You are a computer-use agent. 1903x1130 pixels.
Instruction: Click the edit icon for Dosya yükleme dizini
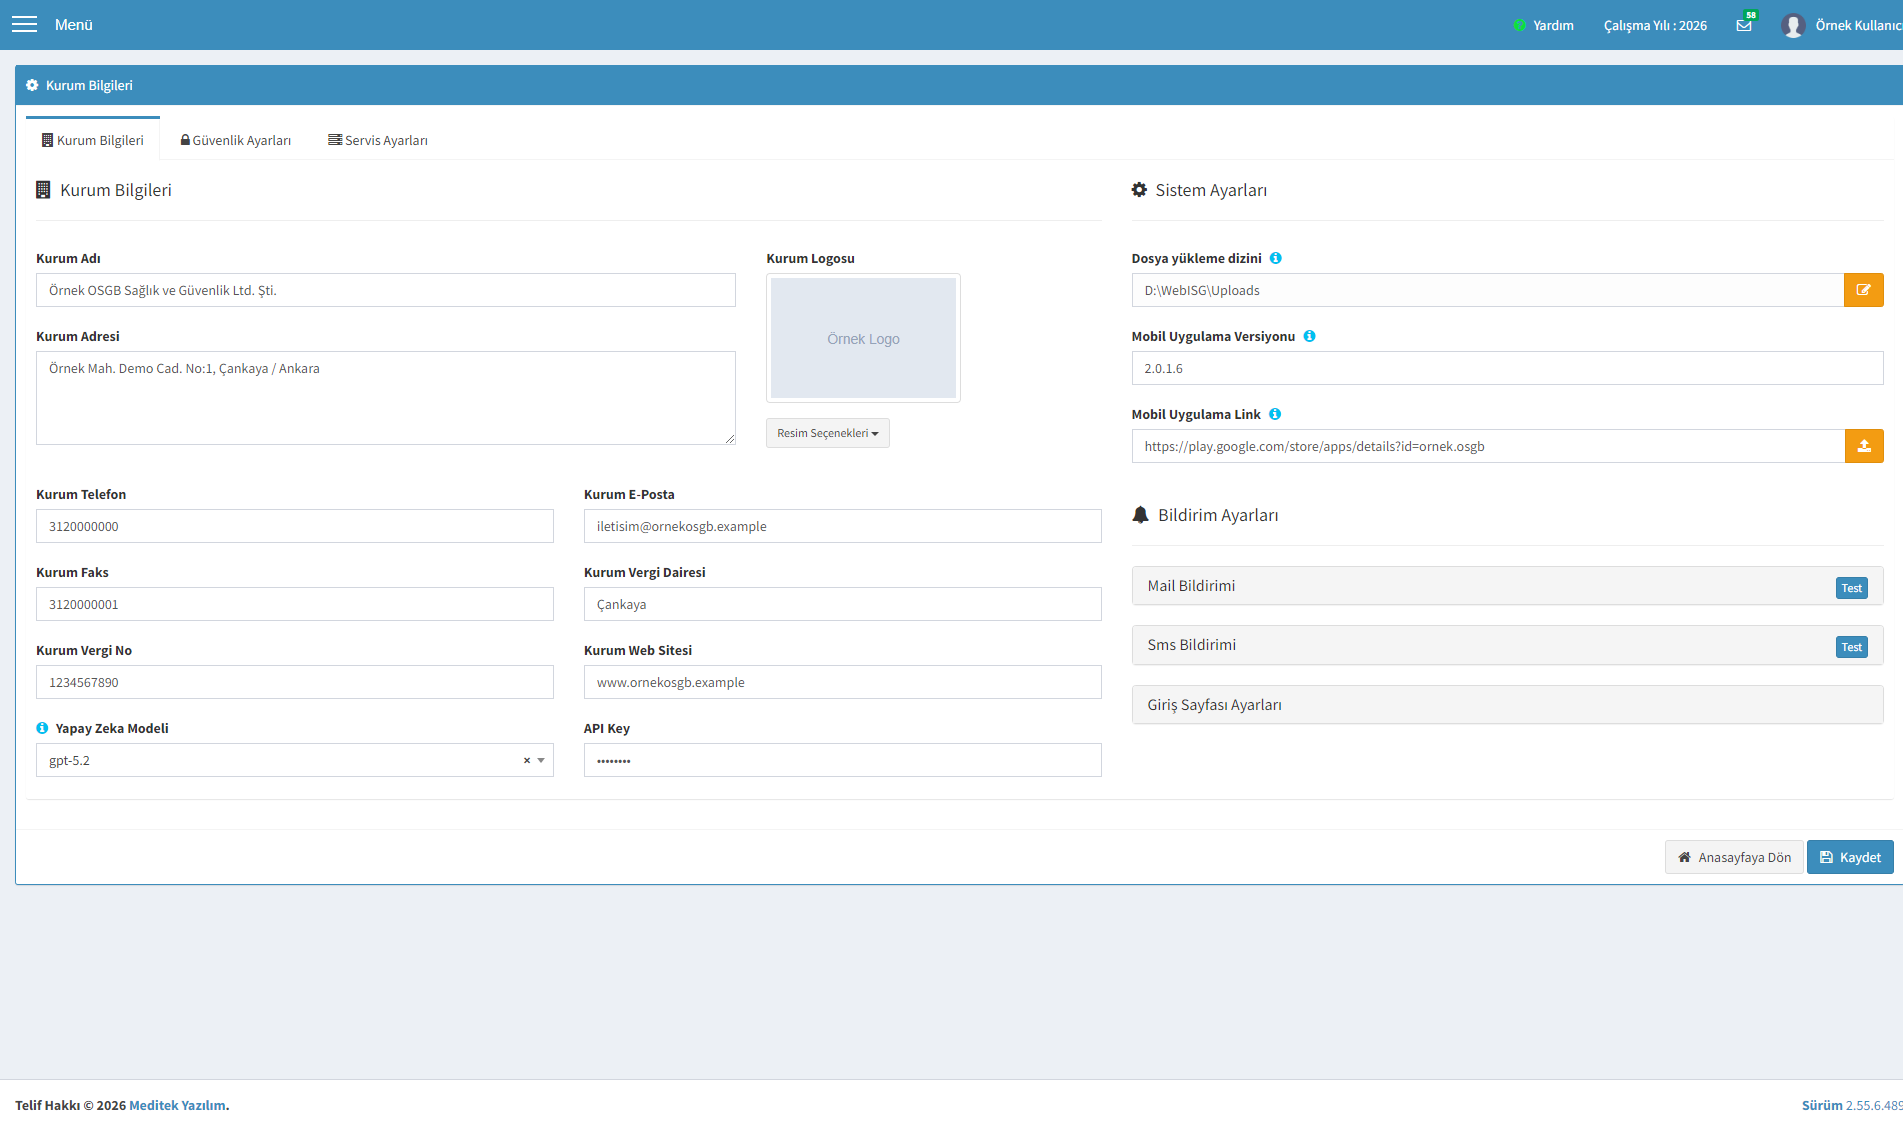pyautogui.click(x=1864, y=290)
